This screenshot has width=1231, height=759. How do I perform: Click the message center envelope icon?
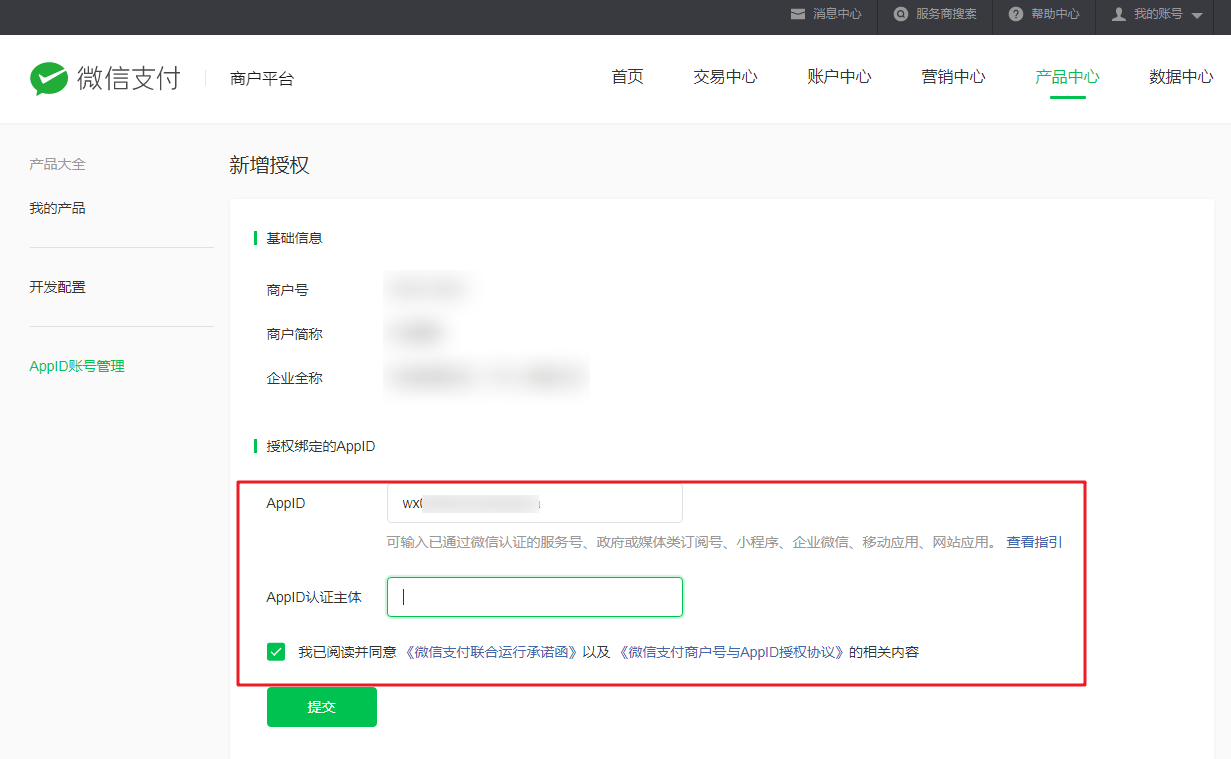click(798, 14)
